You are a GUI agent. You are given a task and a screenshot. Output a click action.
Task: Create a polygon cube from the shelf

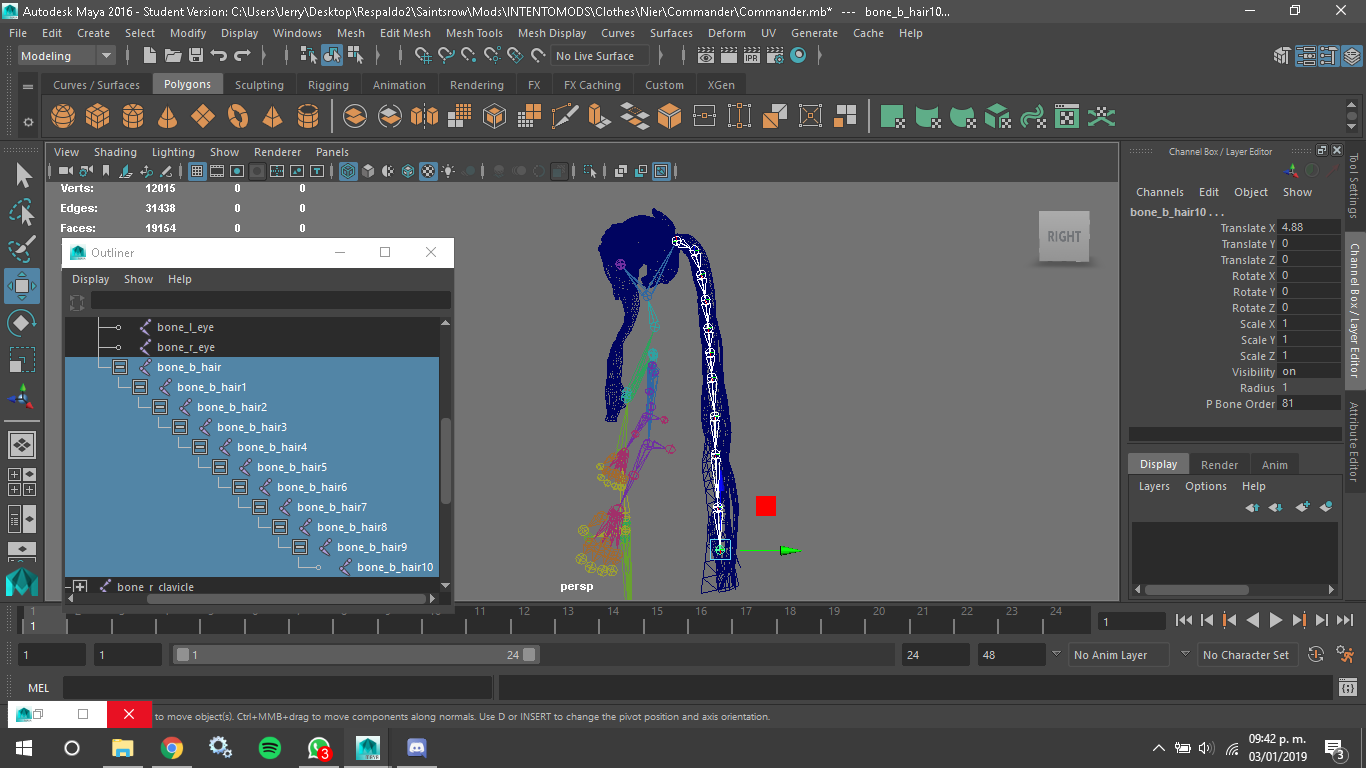click(x=98, y=116)
